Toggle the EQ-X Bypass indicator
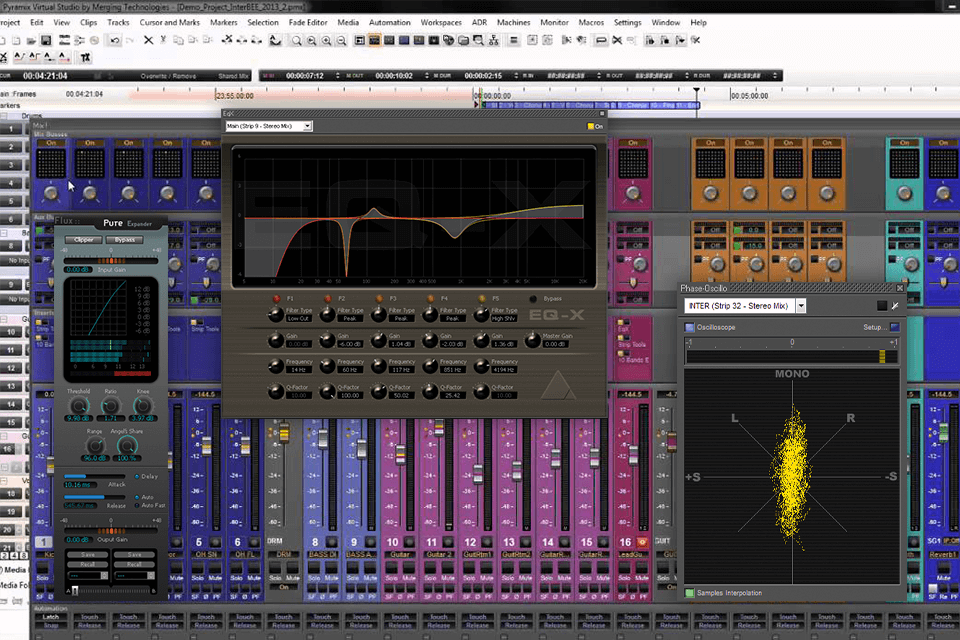Viewport: 960px width, 640px height. tap(533, 298)
